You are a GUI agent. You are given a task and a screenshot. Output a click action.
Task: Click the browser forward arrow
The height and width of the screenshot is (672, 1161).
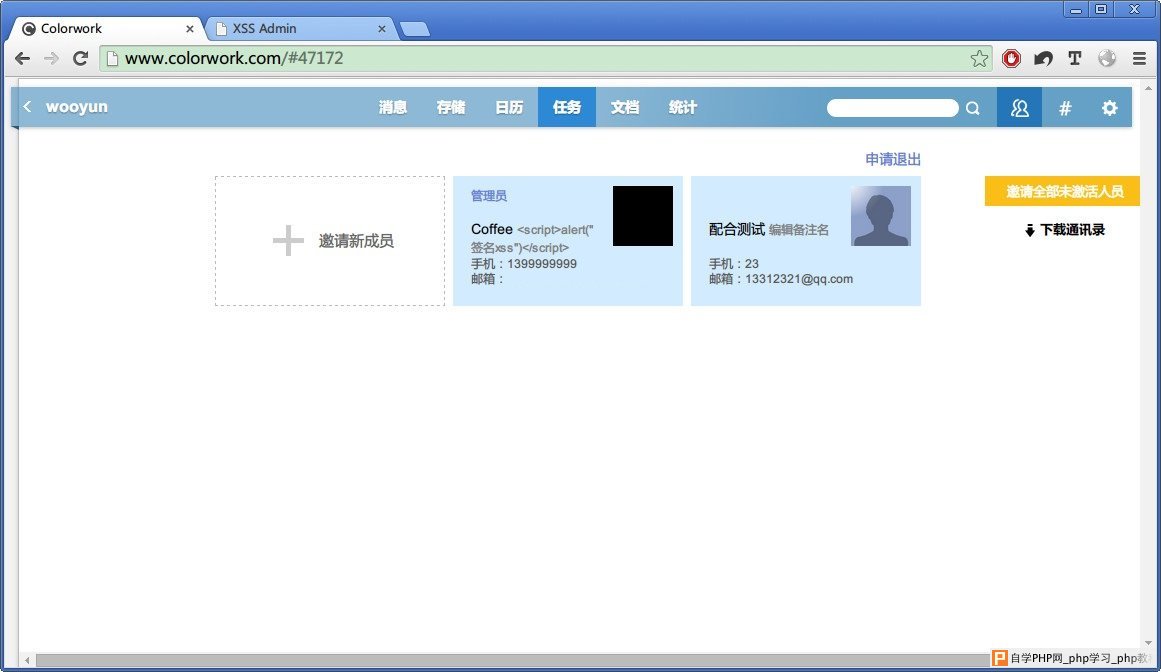(x=51, y=58)
